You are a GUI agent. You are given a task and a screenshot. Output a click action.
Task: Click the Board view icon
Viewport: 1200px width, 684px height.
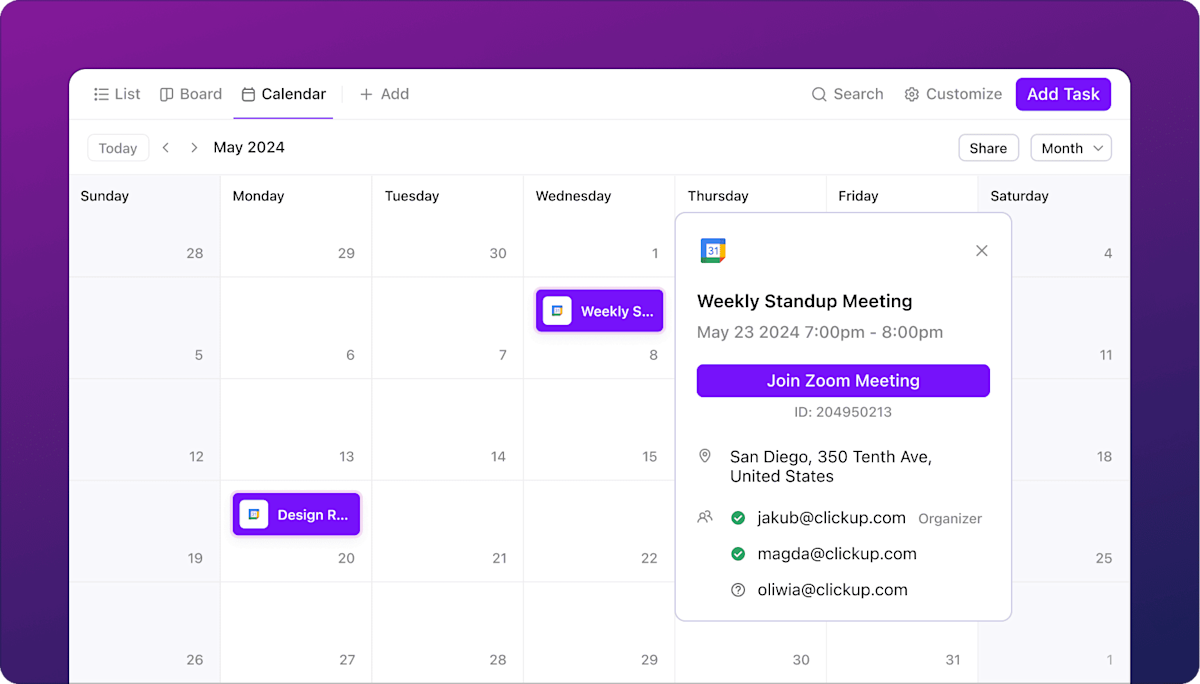166,93
